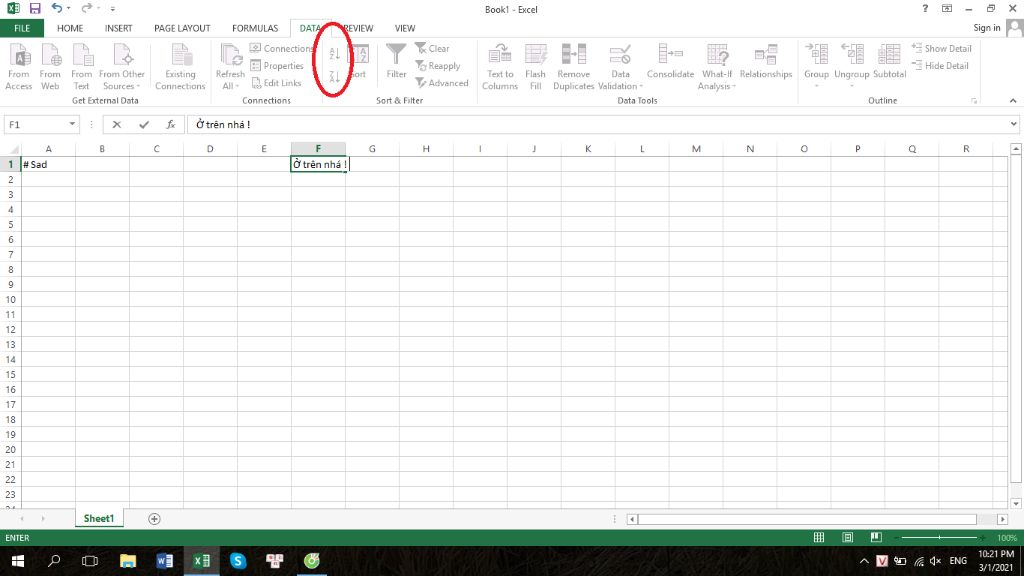
Task: Open Edit Links dialog
Action: (x=277, y=83)
